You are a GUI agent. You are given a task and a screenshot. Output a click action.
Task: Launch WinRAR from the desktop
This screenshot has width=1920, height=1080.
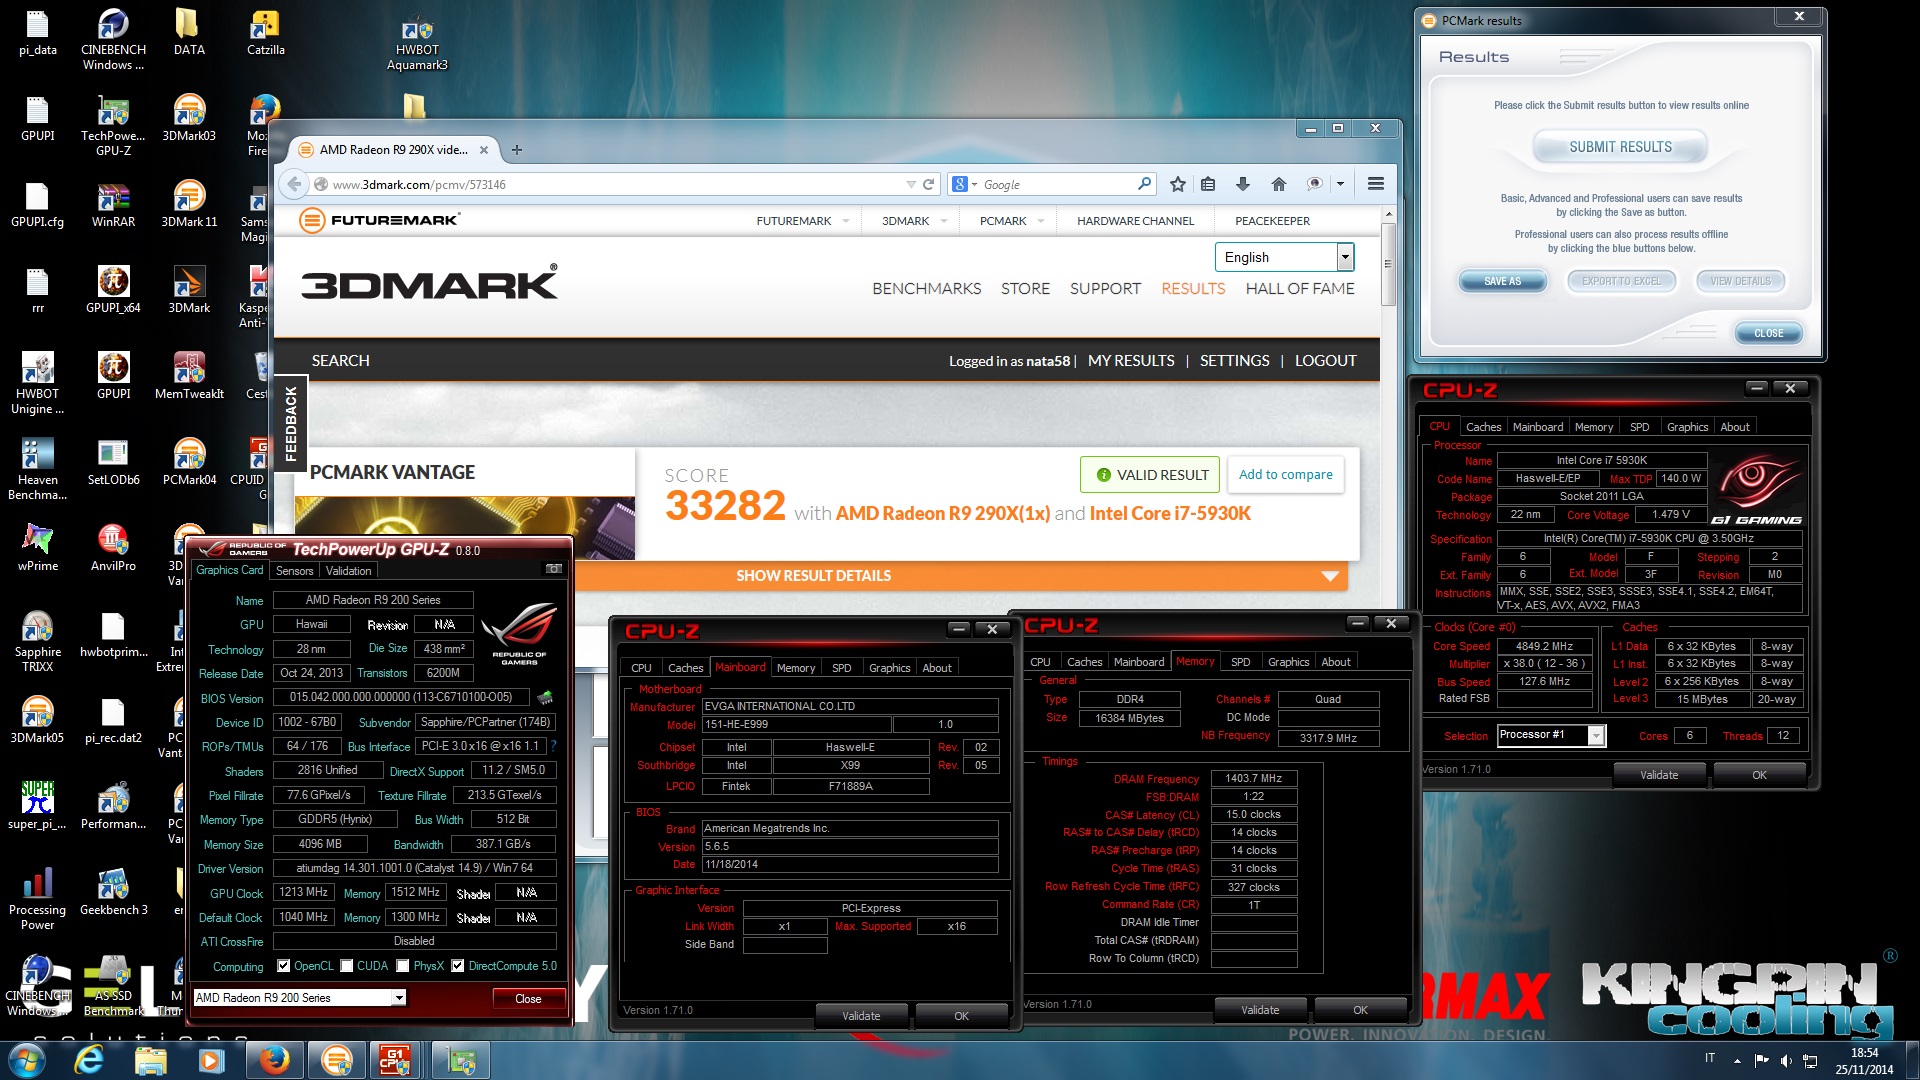click(113, 205)
